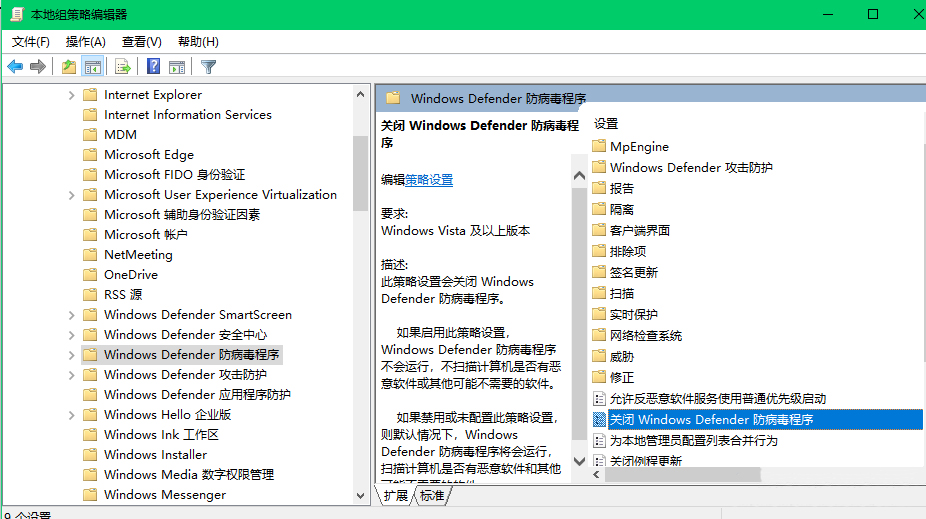Click description pane scroll down arrow
This screenshot has width=926, height=519.
[x=579, y=461]
